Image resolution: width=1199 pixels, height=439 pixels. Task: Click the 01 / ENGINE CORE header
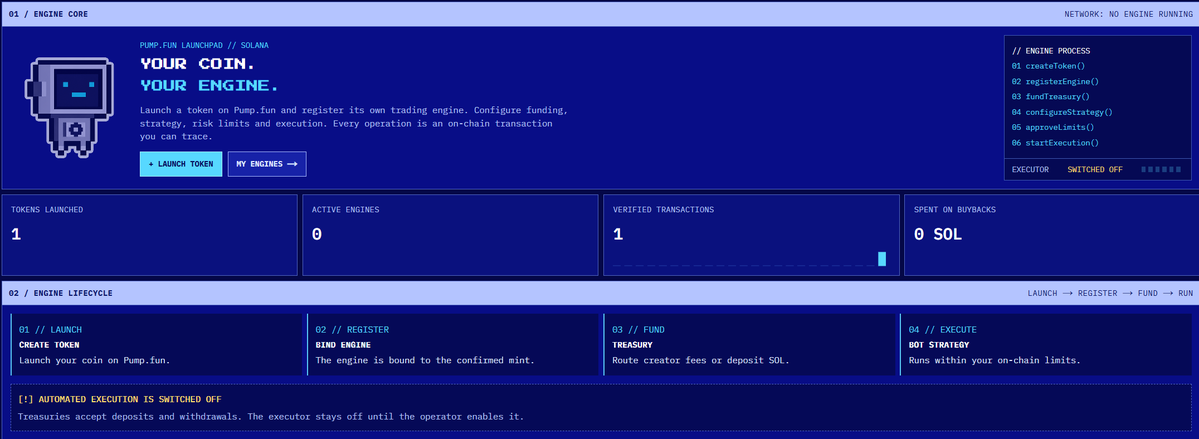[48, 15]
